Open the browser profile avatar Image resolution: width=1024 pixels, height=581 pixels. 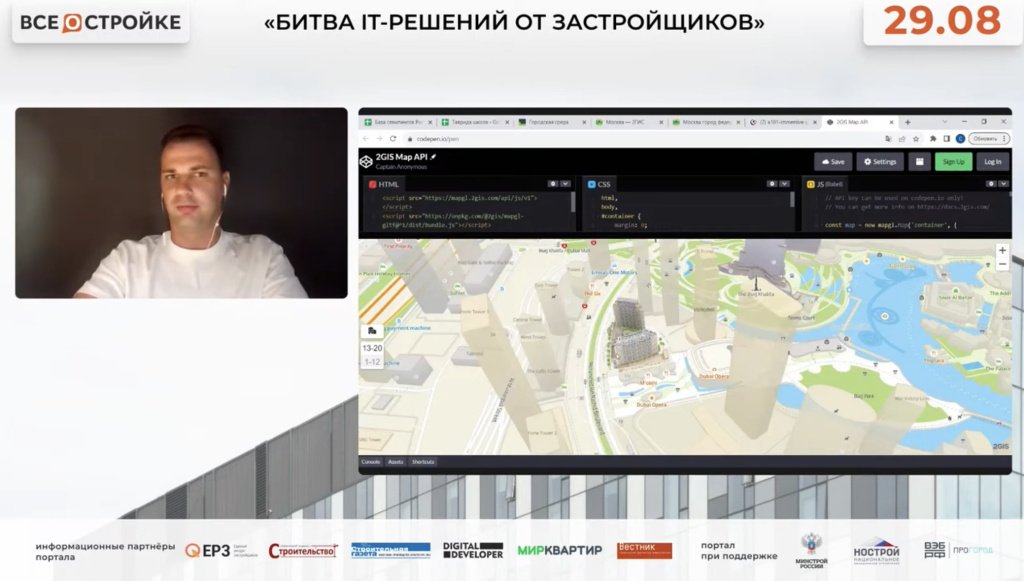tap(960, 139)
